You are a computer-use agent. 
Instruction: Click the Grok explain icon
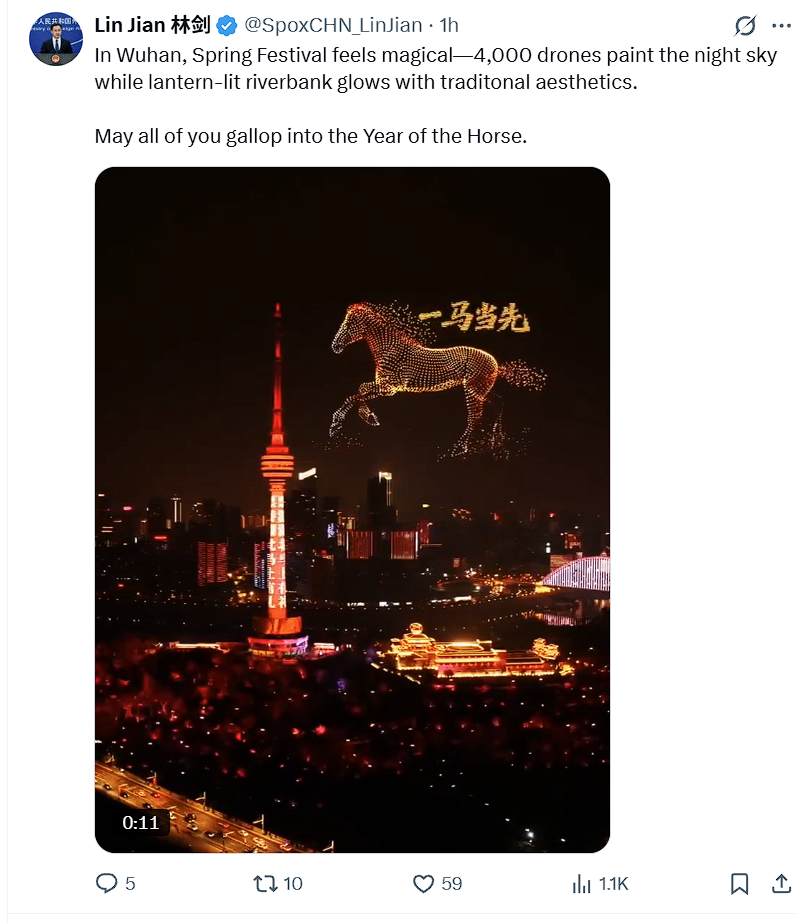(x=745, y=25)
